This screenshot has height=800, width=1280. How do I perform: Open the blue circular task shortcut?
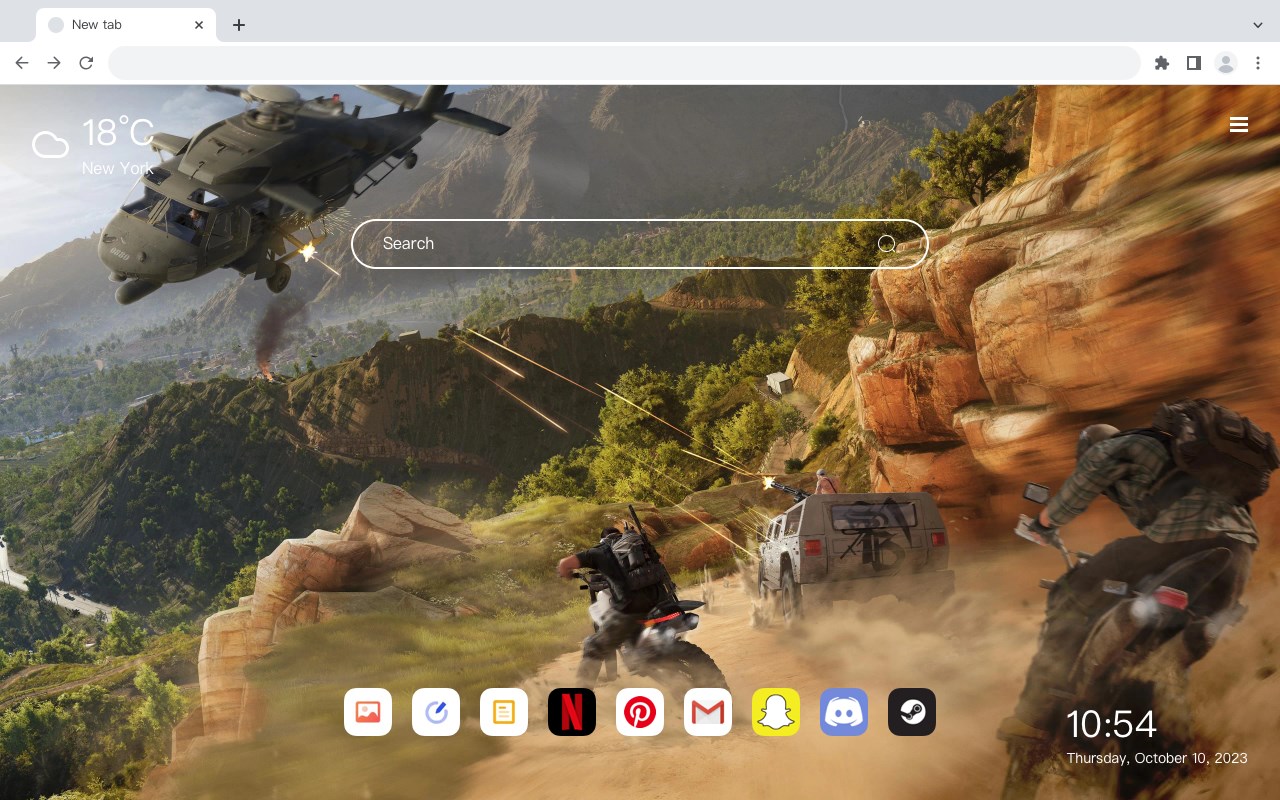tap(436, 712)
